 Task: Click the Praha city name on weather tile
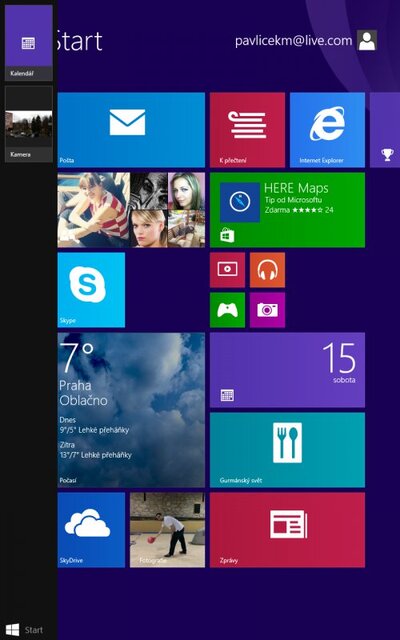(76, 385)
